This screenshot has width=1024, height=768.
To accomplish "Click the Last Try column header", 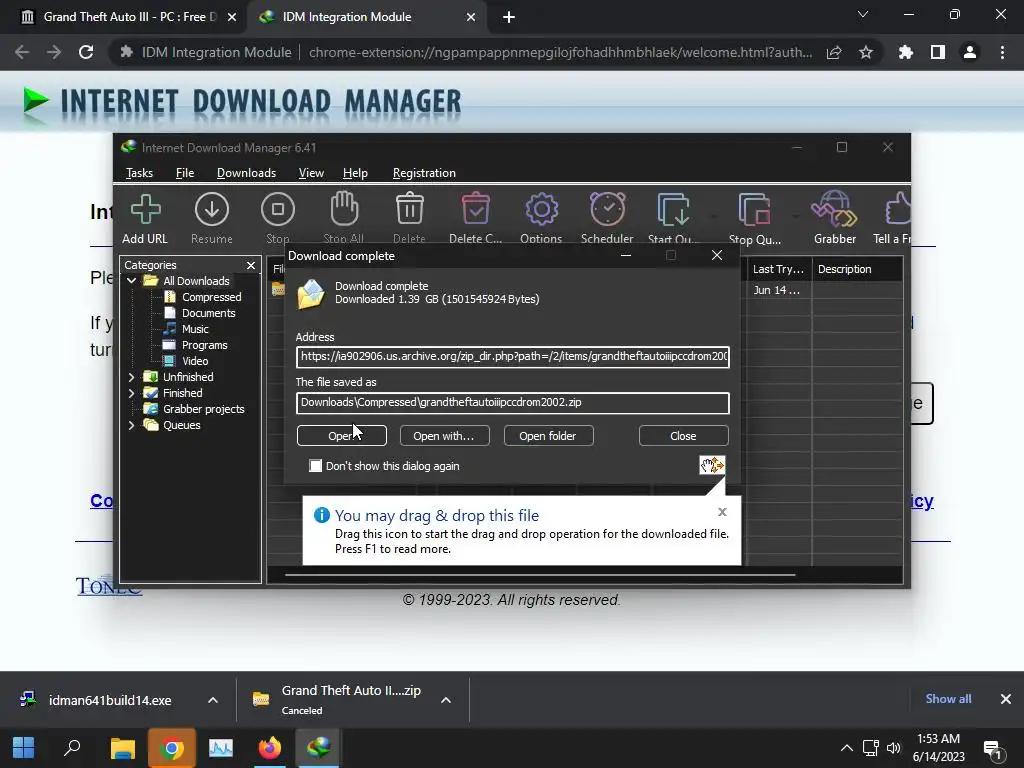I will (x=778, y=269).
